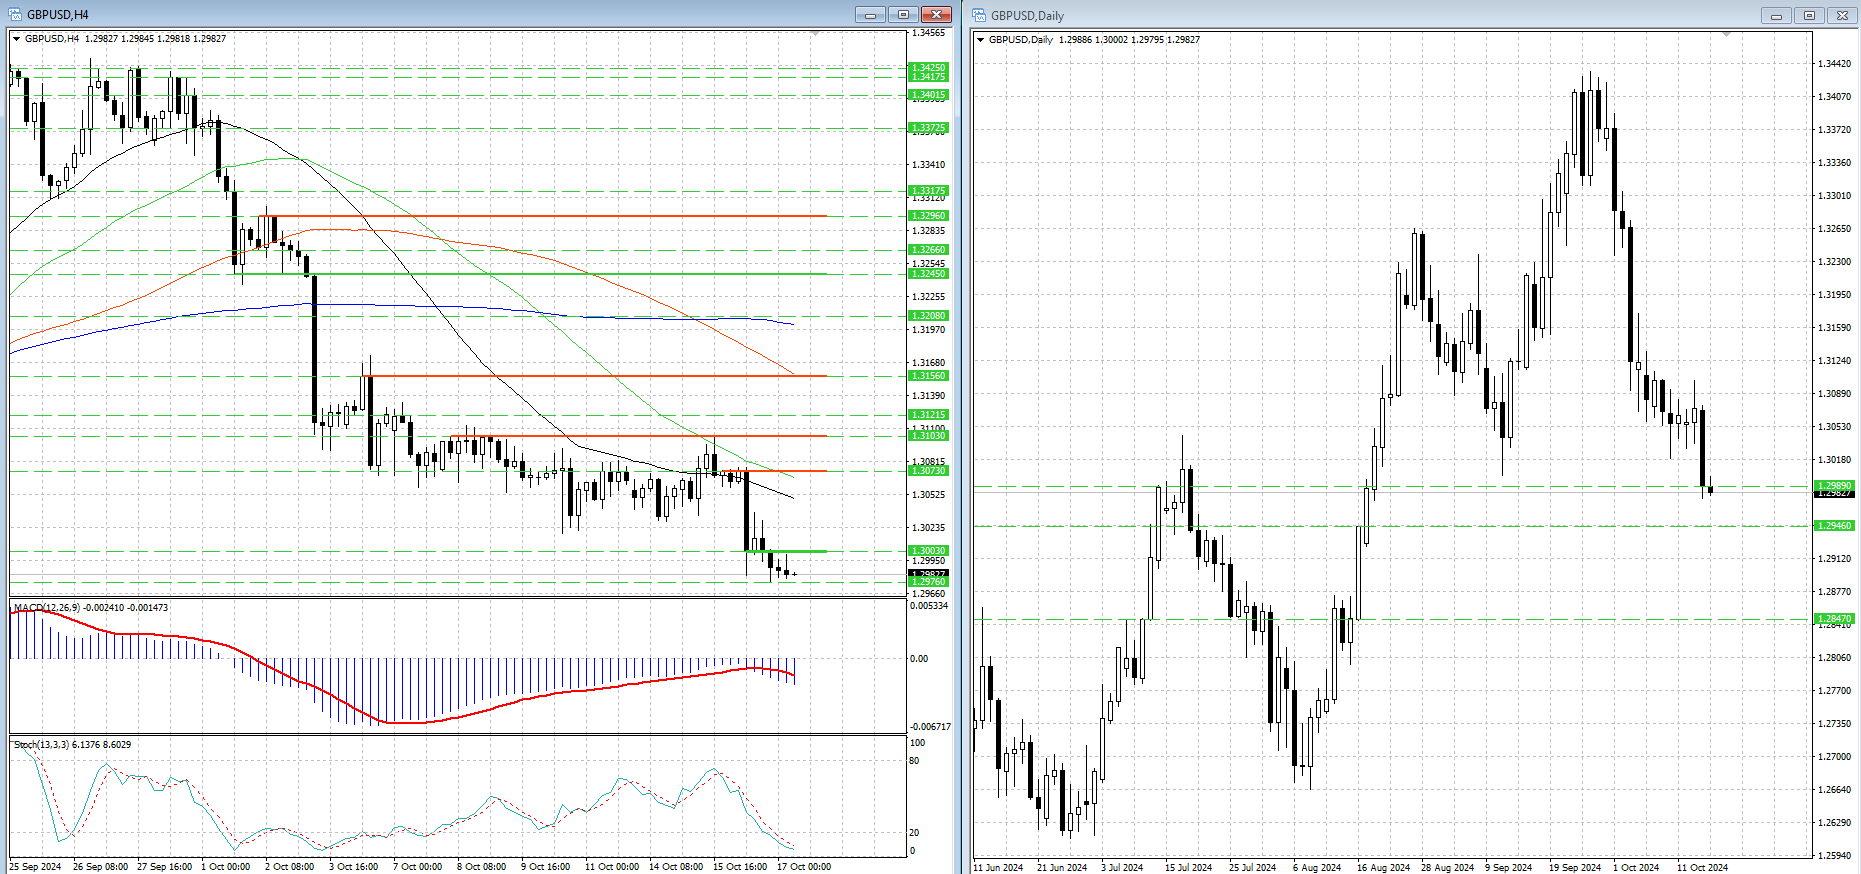
Task: Close the GBPUSD,Daily chart window
Action: [1842, 15]
